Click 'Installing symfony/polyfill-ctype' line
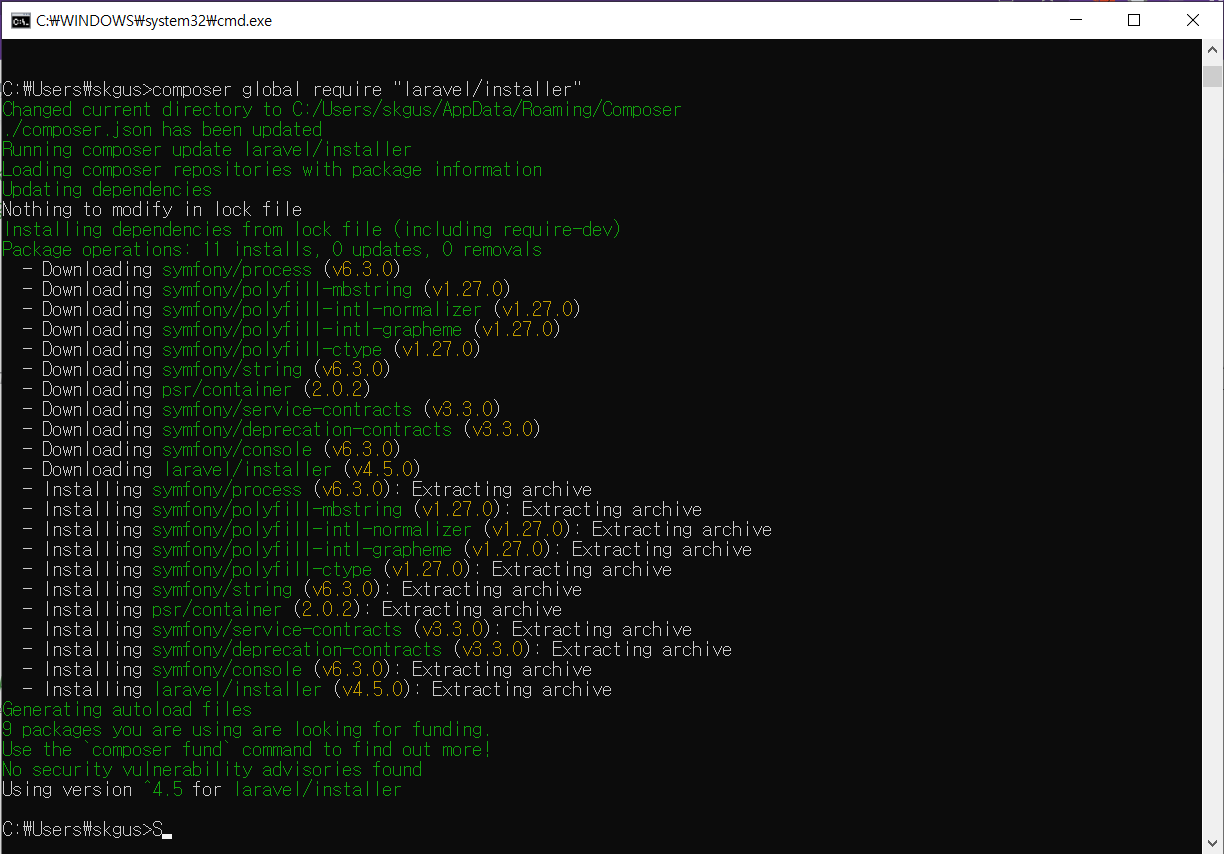The height and width of the screenshot is (854, 1224). 347,569
